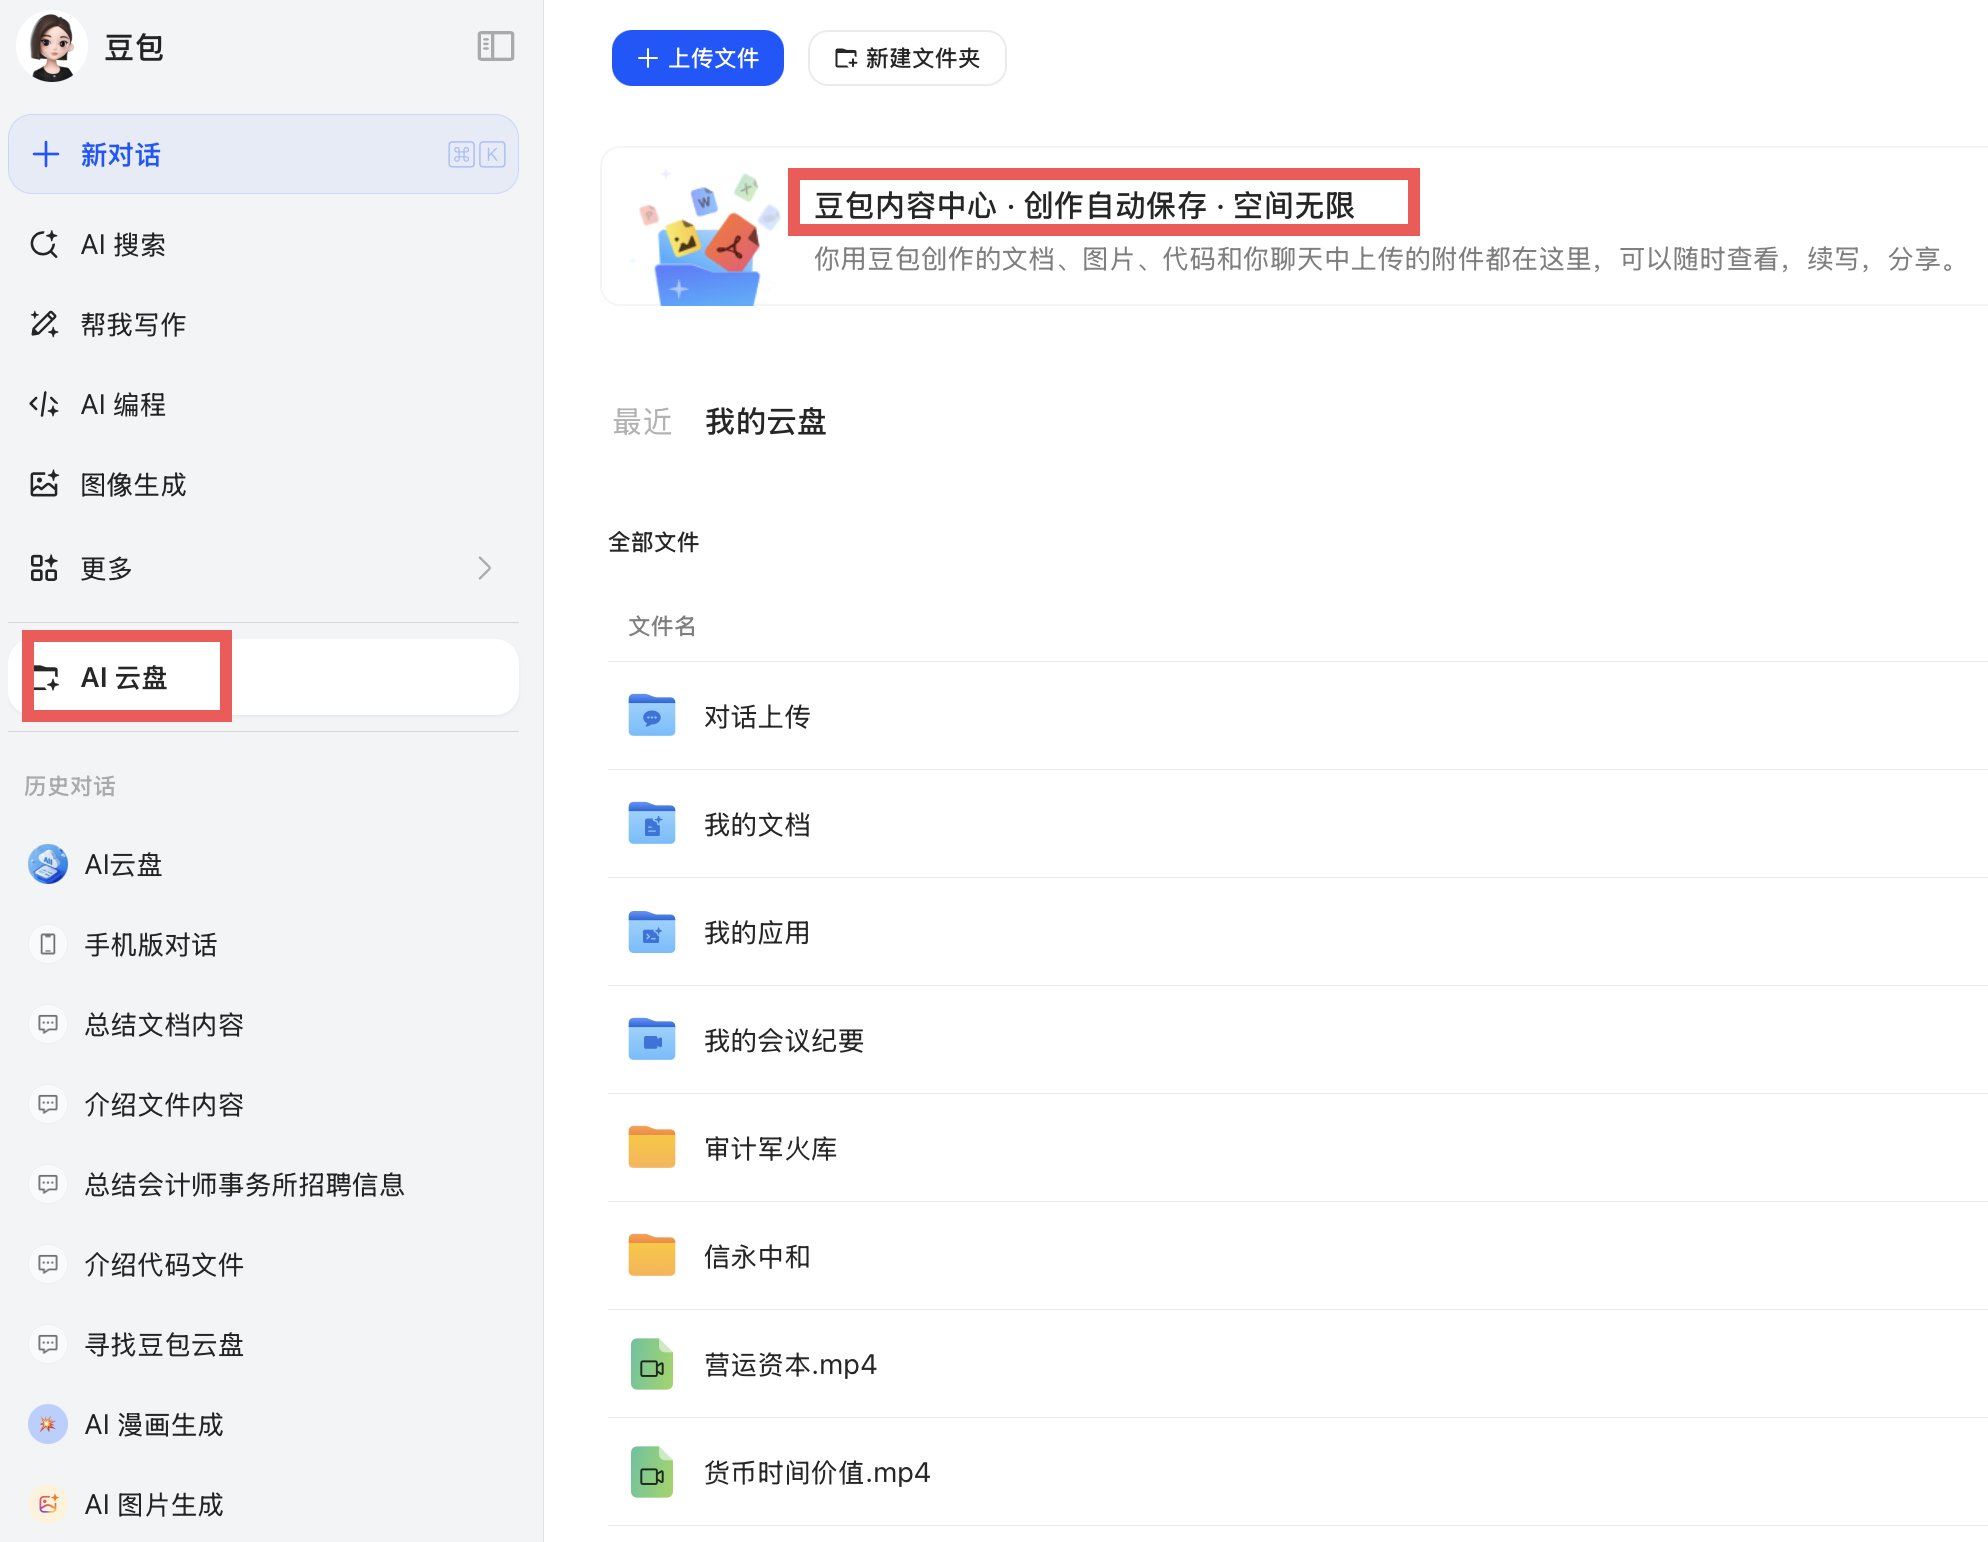The width and height of the screenshot is (1988, 1542).
Task: Open the 我的会议纪要 folder
Action: (1297, 1040)
